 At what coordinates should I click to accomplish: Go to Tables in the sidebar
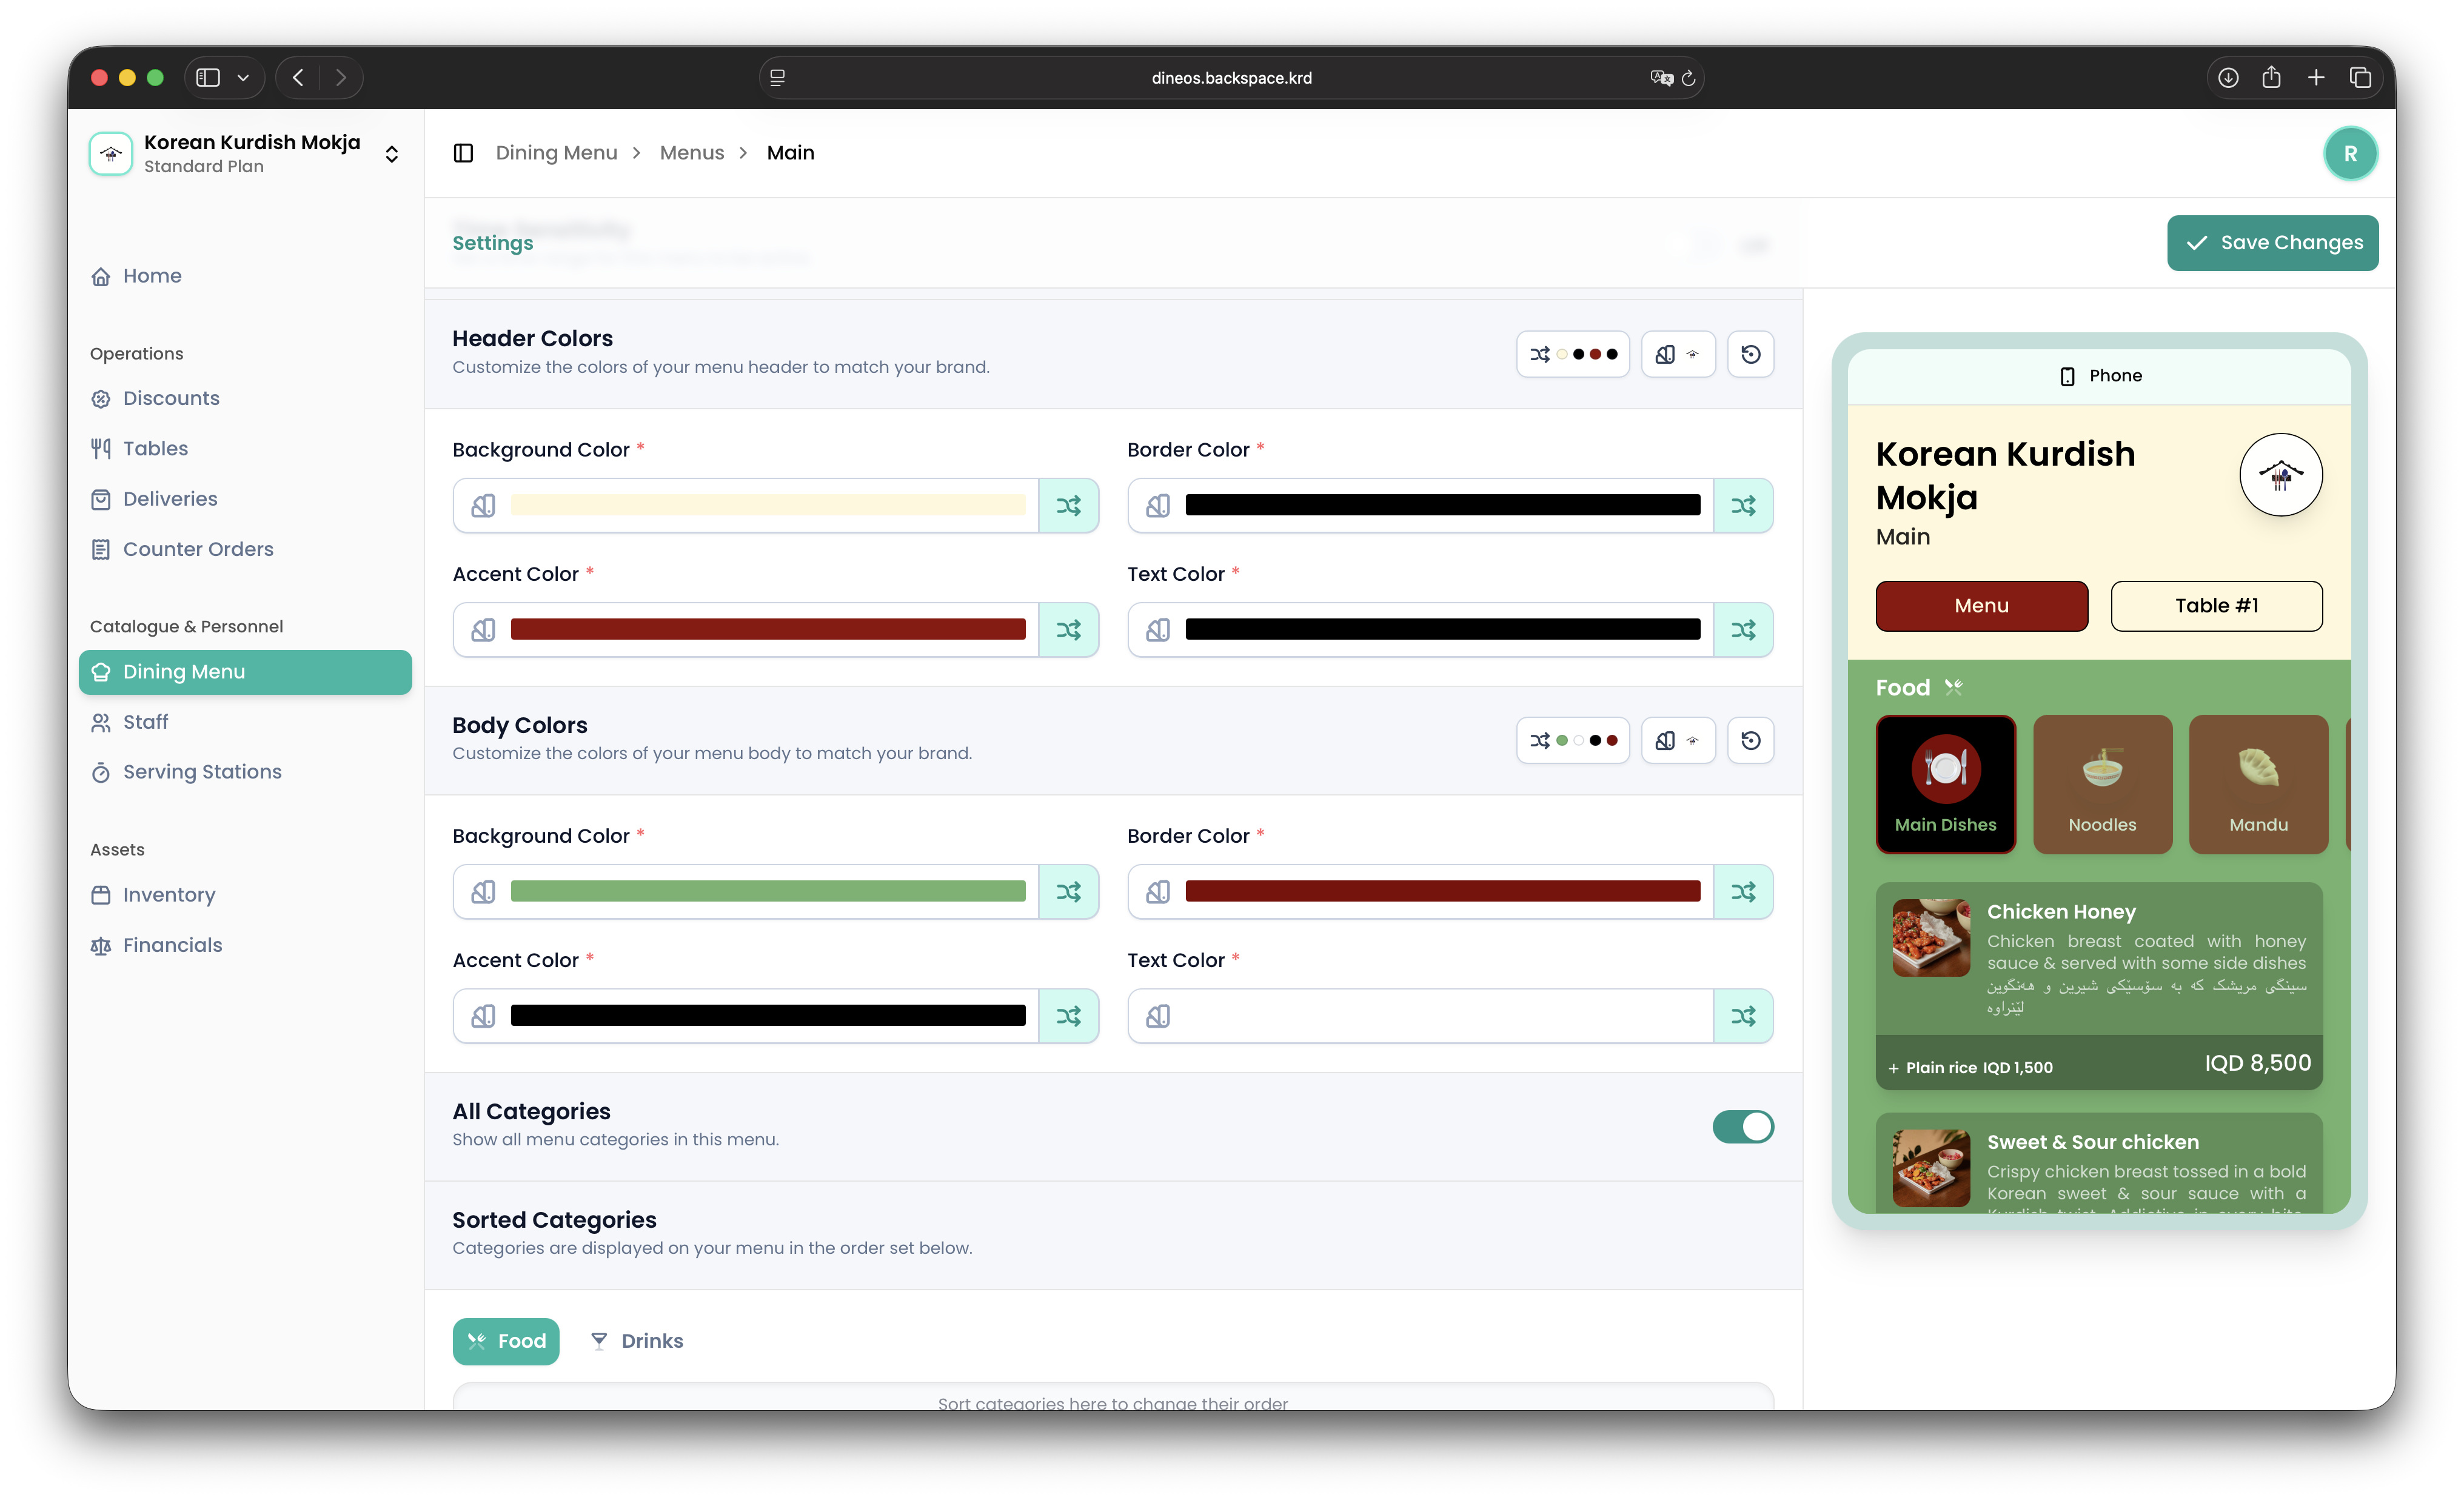(245, 449)
